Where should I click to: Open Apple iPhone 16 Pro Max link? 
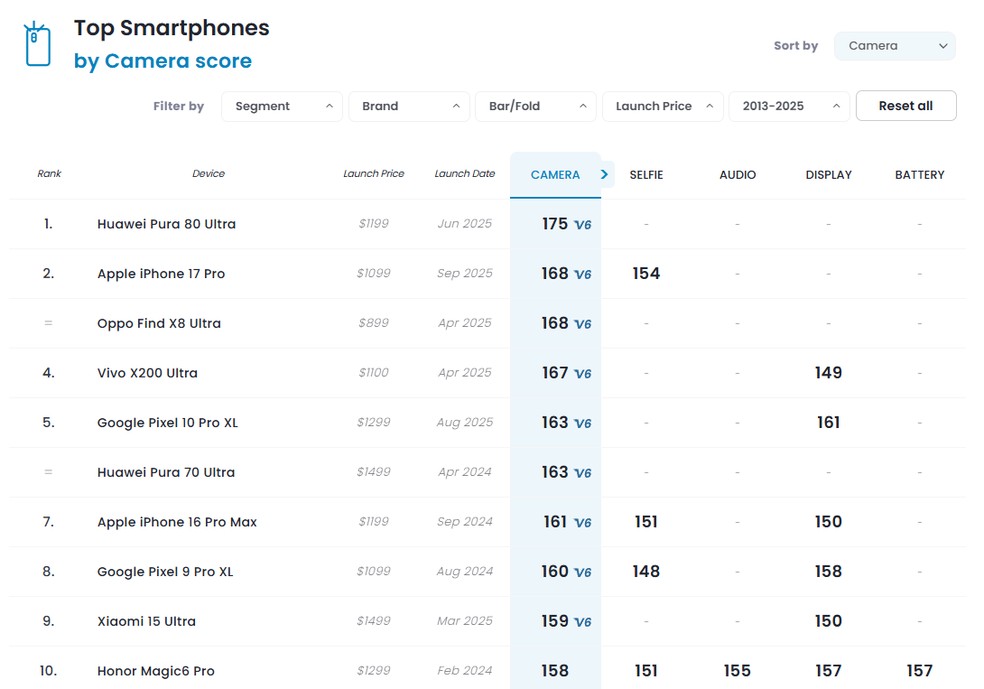[177, 521]
